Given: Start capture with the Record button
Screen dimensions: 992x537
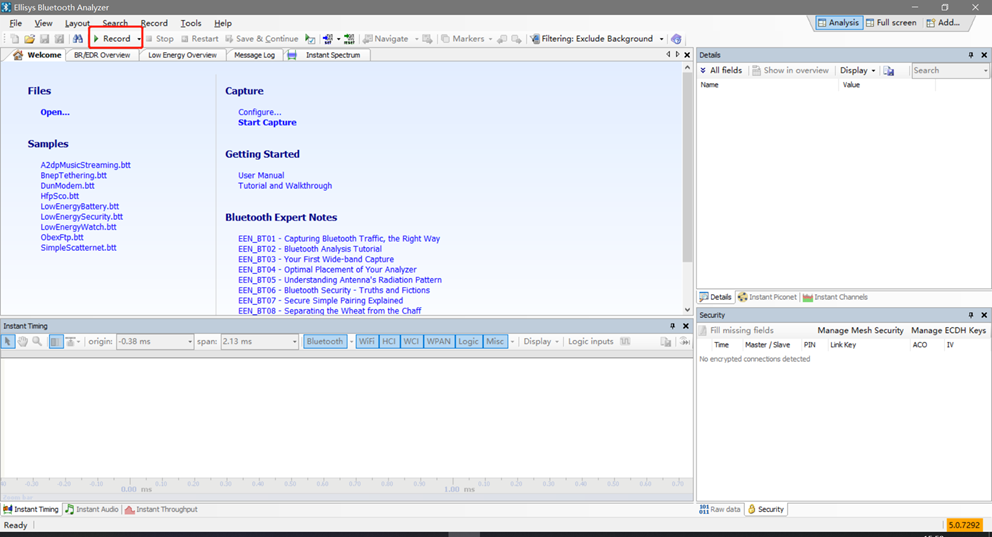Looking at the screenshot, I should (x=112, y=39).
